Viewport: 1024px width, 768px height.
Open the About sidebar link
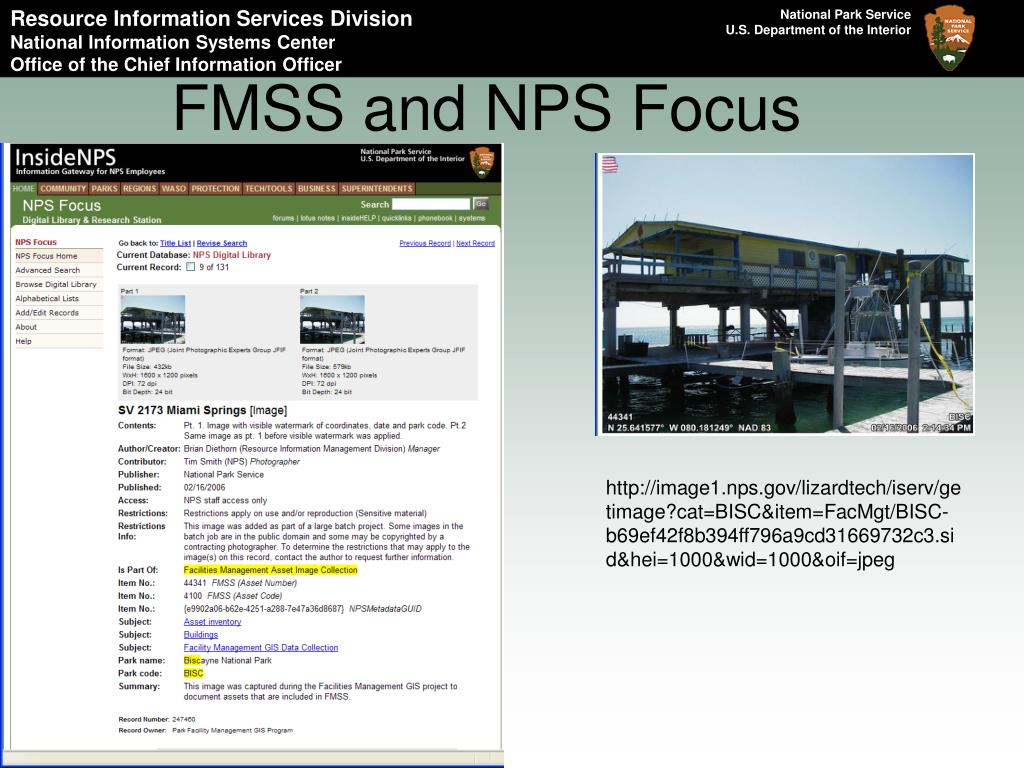26,327
